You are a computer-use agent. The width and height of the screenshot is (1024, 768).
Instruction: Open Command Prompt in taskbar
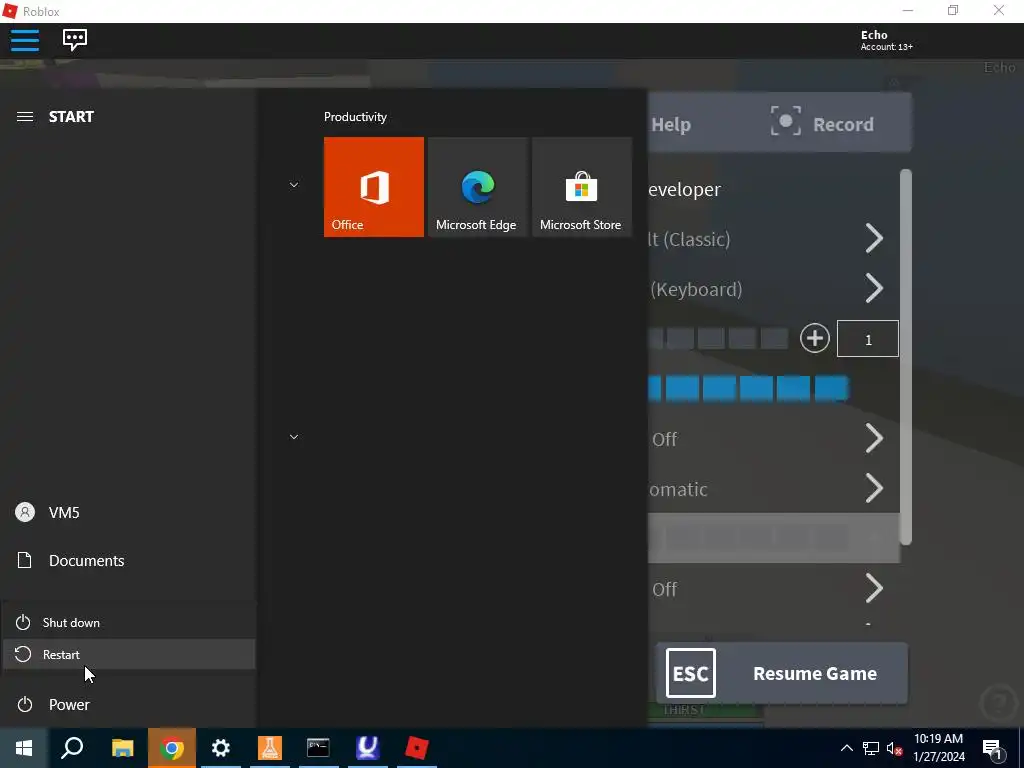coord(318,748)
